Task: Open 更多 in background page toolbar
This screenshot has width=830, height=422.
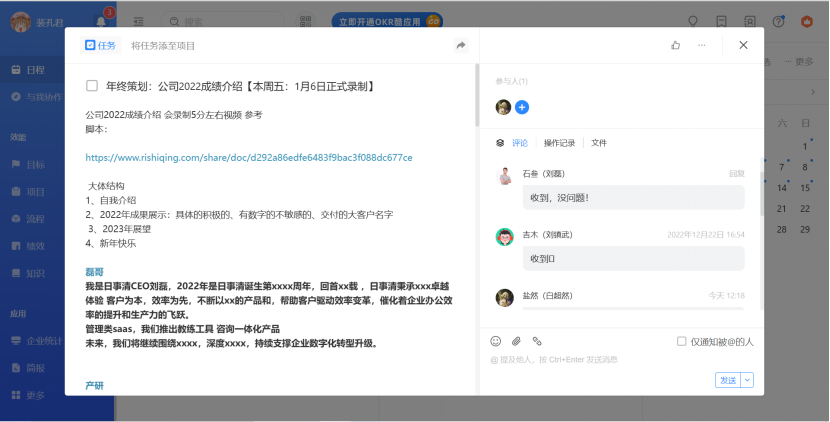Action: pyautogui.click(x=799, y=62)
